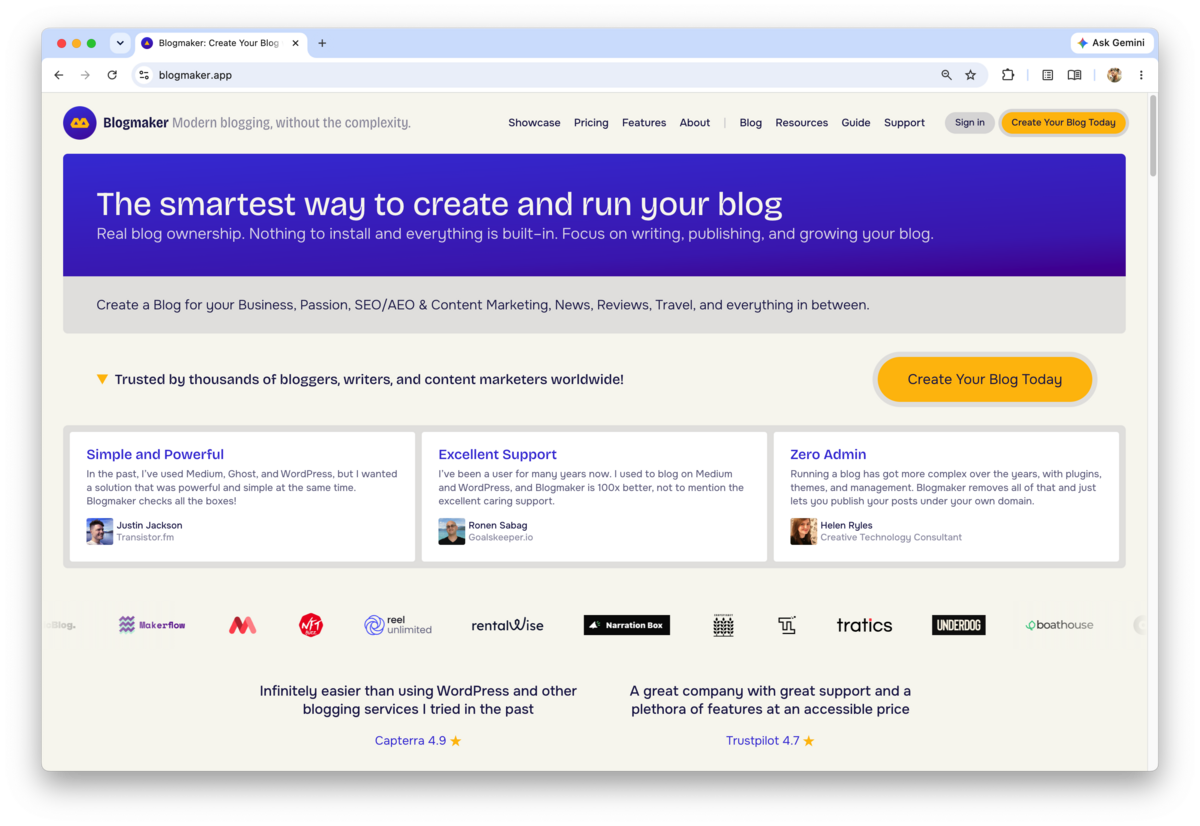Select the Blogmaker browser tab

click(221, 43)
